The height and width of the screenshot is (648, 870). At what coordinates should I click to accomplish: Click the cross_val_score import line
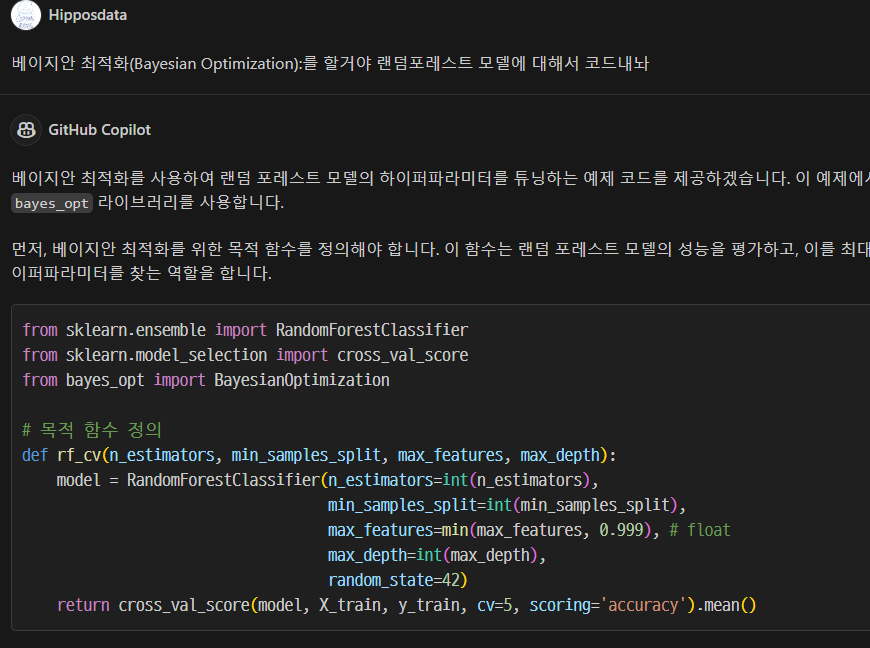tap(245, 355)
